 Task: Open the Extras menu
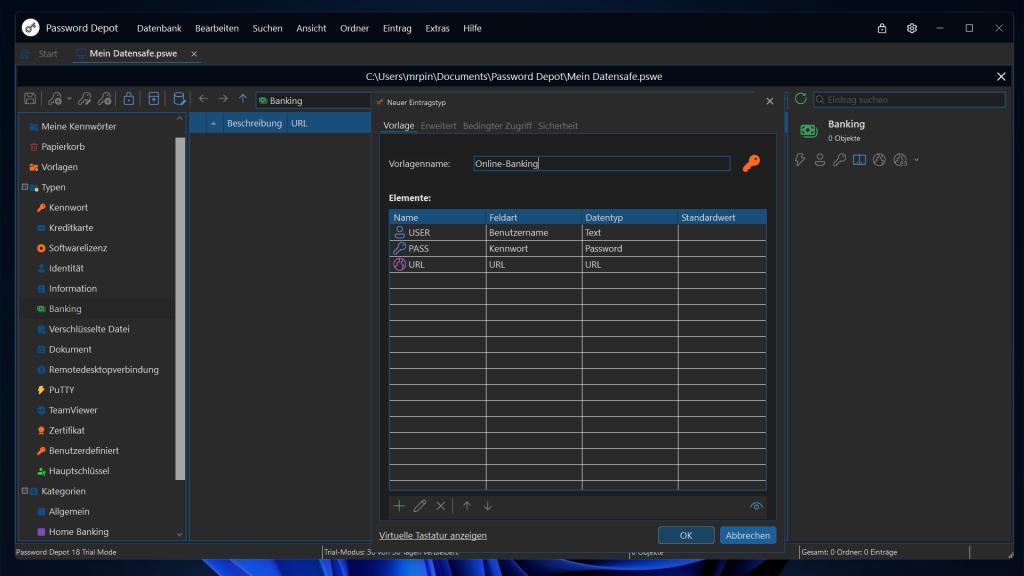click(x=438, y=28)
